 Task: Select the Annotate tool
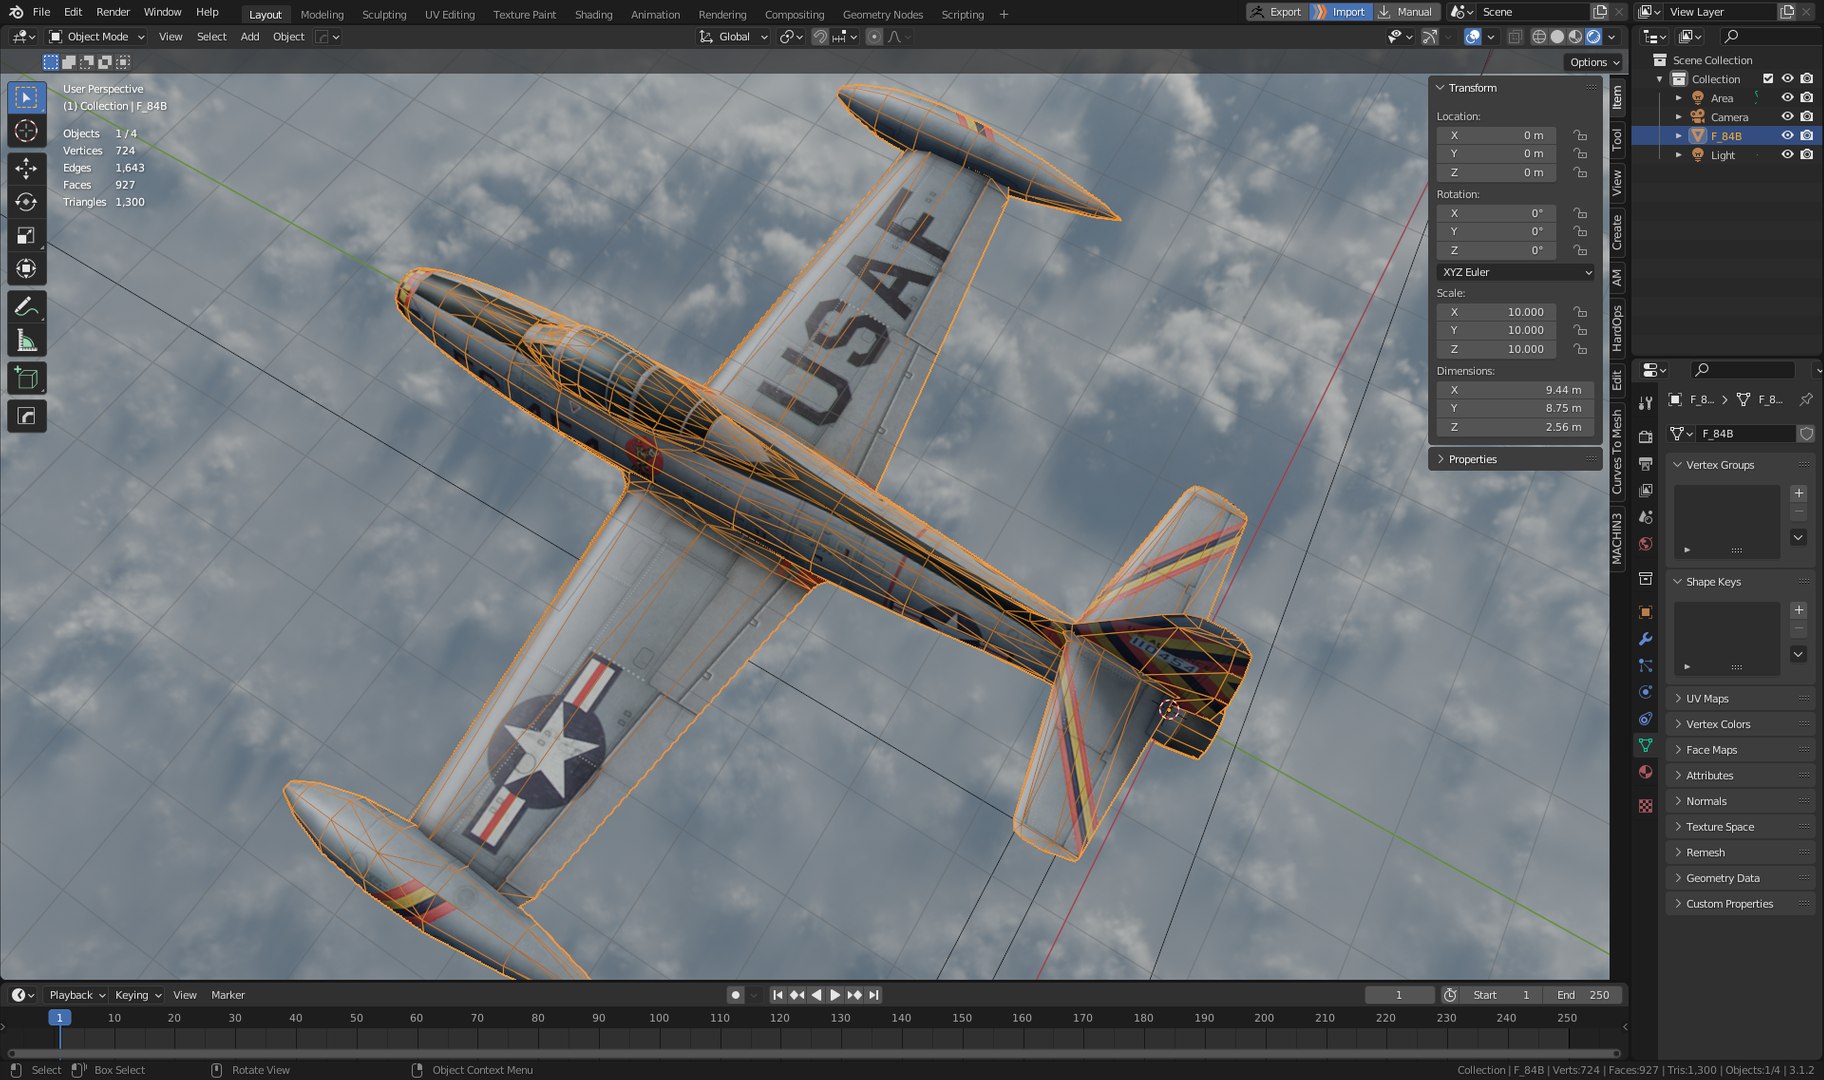(27, 307)
